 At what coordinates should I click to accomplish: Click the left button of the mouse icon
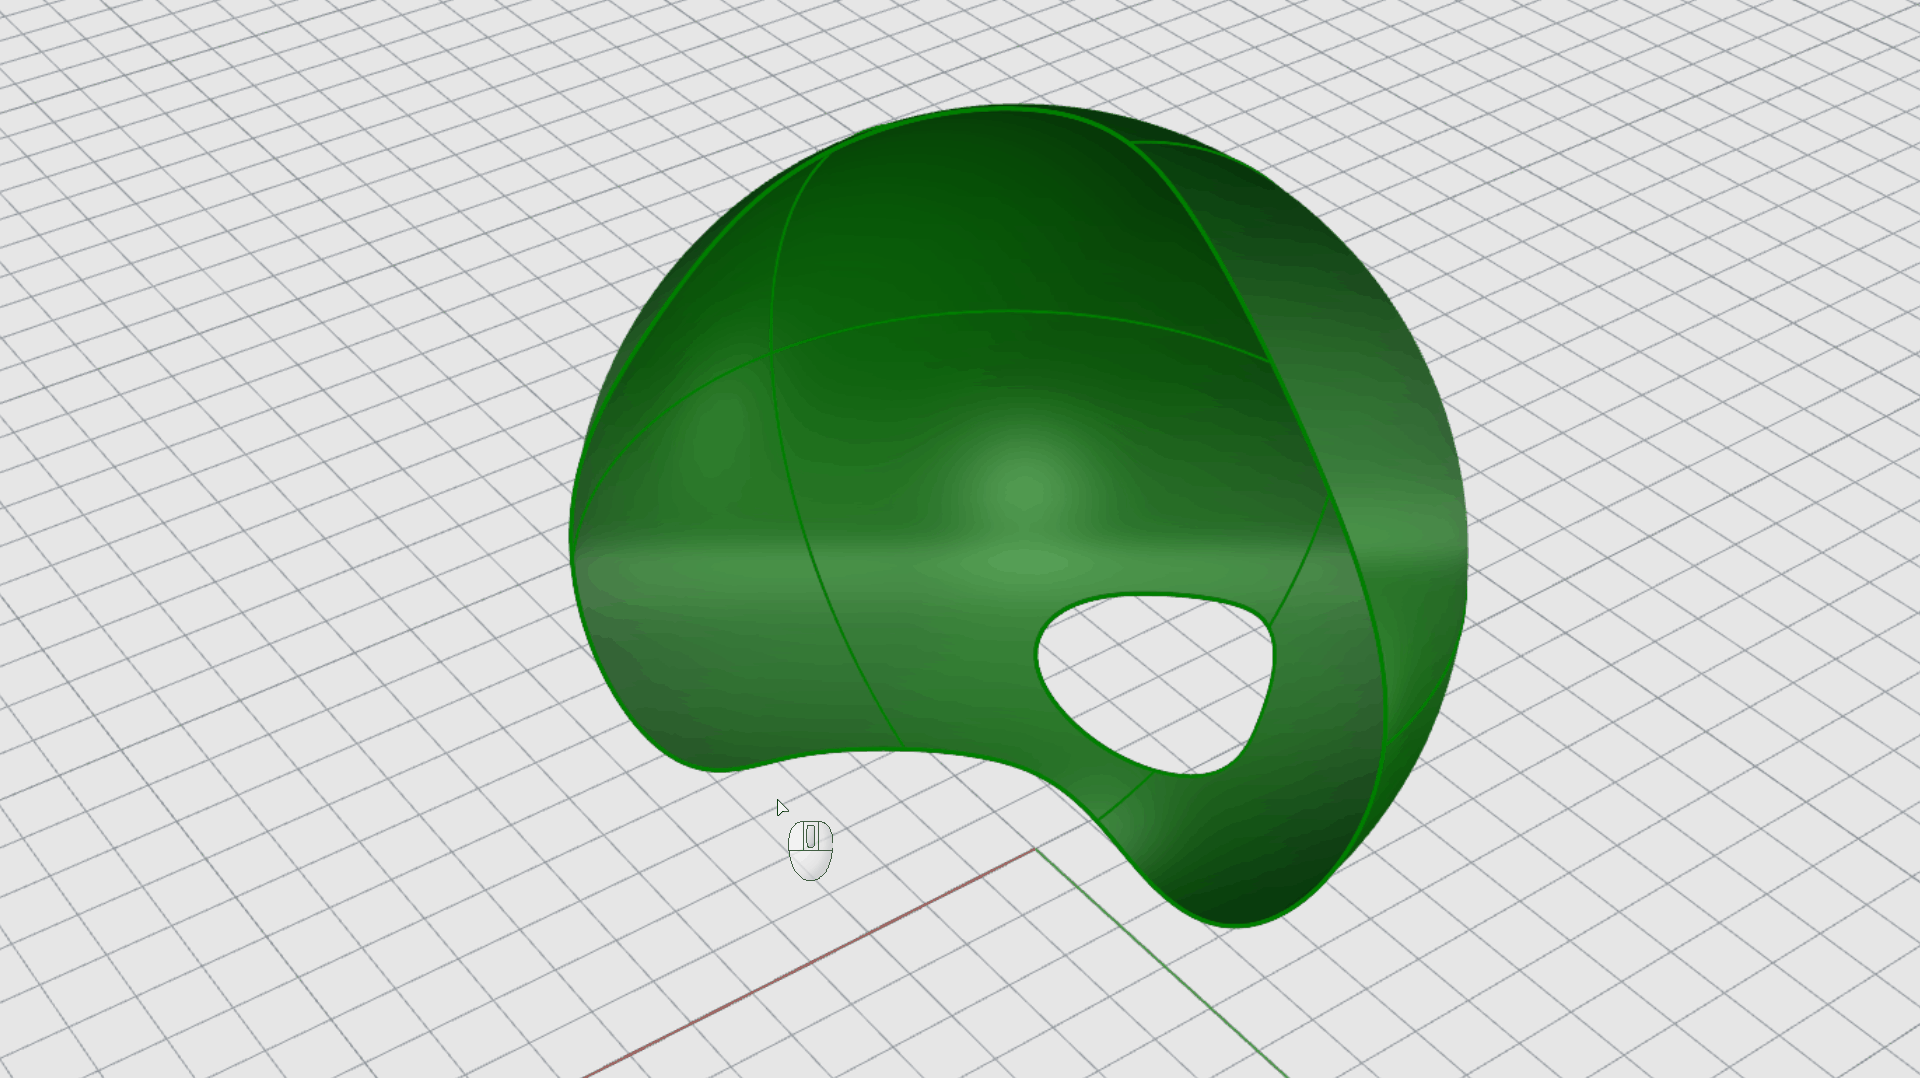pyautogui.click(x=798, y=836)
